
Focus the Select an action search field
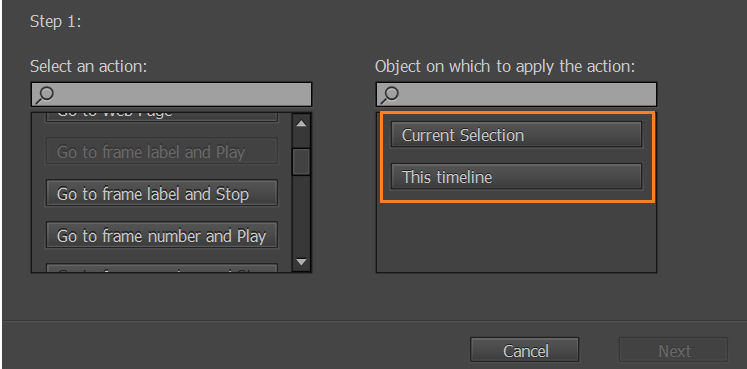coord(172,94)
